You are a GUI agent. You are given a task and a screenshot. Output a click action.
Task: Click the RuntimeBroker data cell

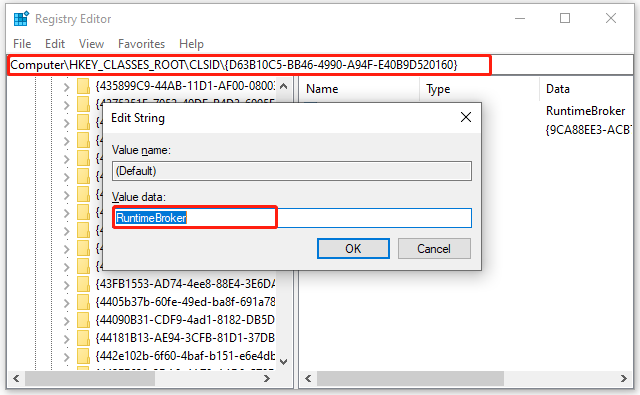(x=585, y=111)
